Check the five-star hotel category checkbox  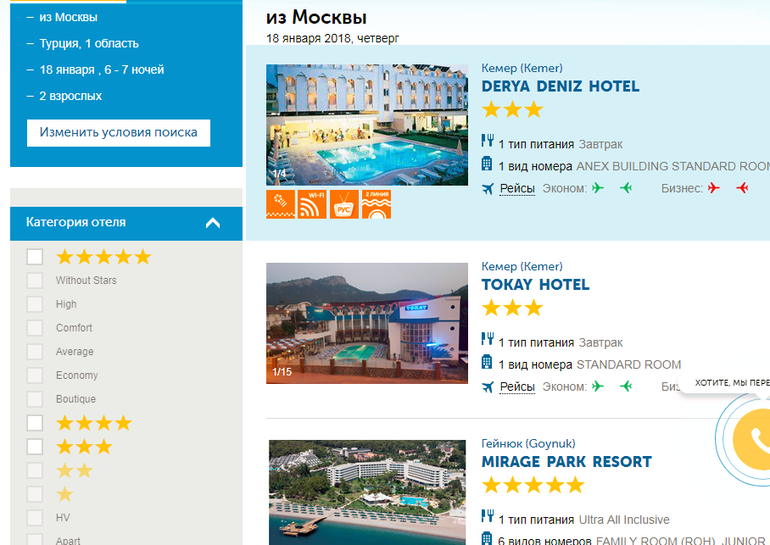pyautogui.click(x=35, y=257)
